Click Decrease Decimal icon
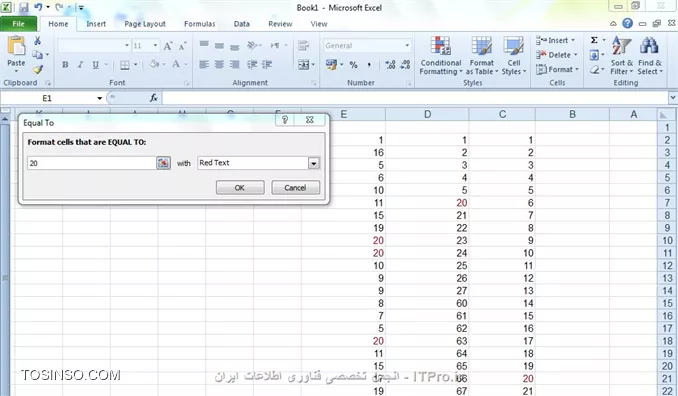The height and width of the screenshot is (396, 678). 405,65
